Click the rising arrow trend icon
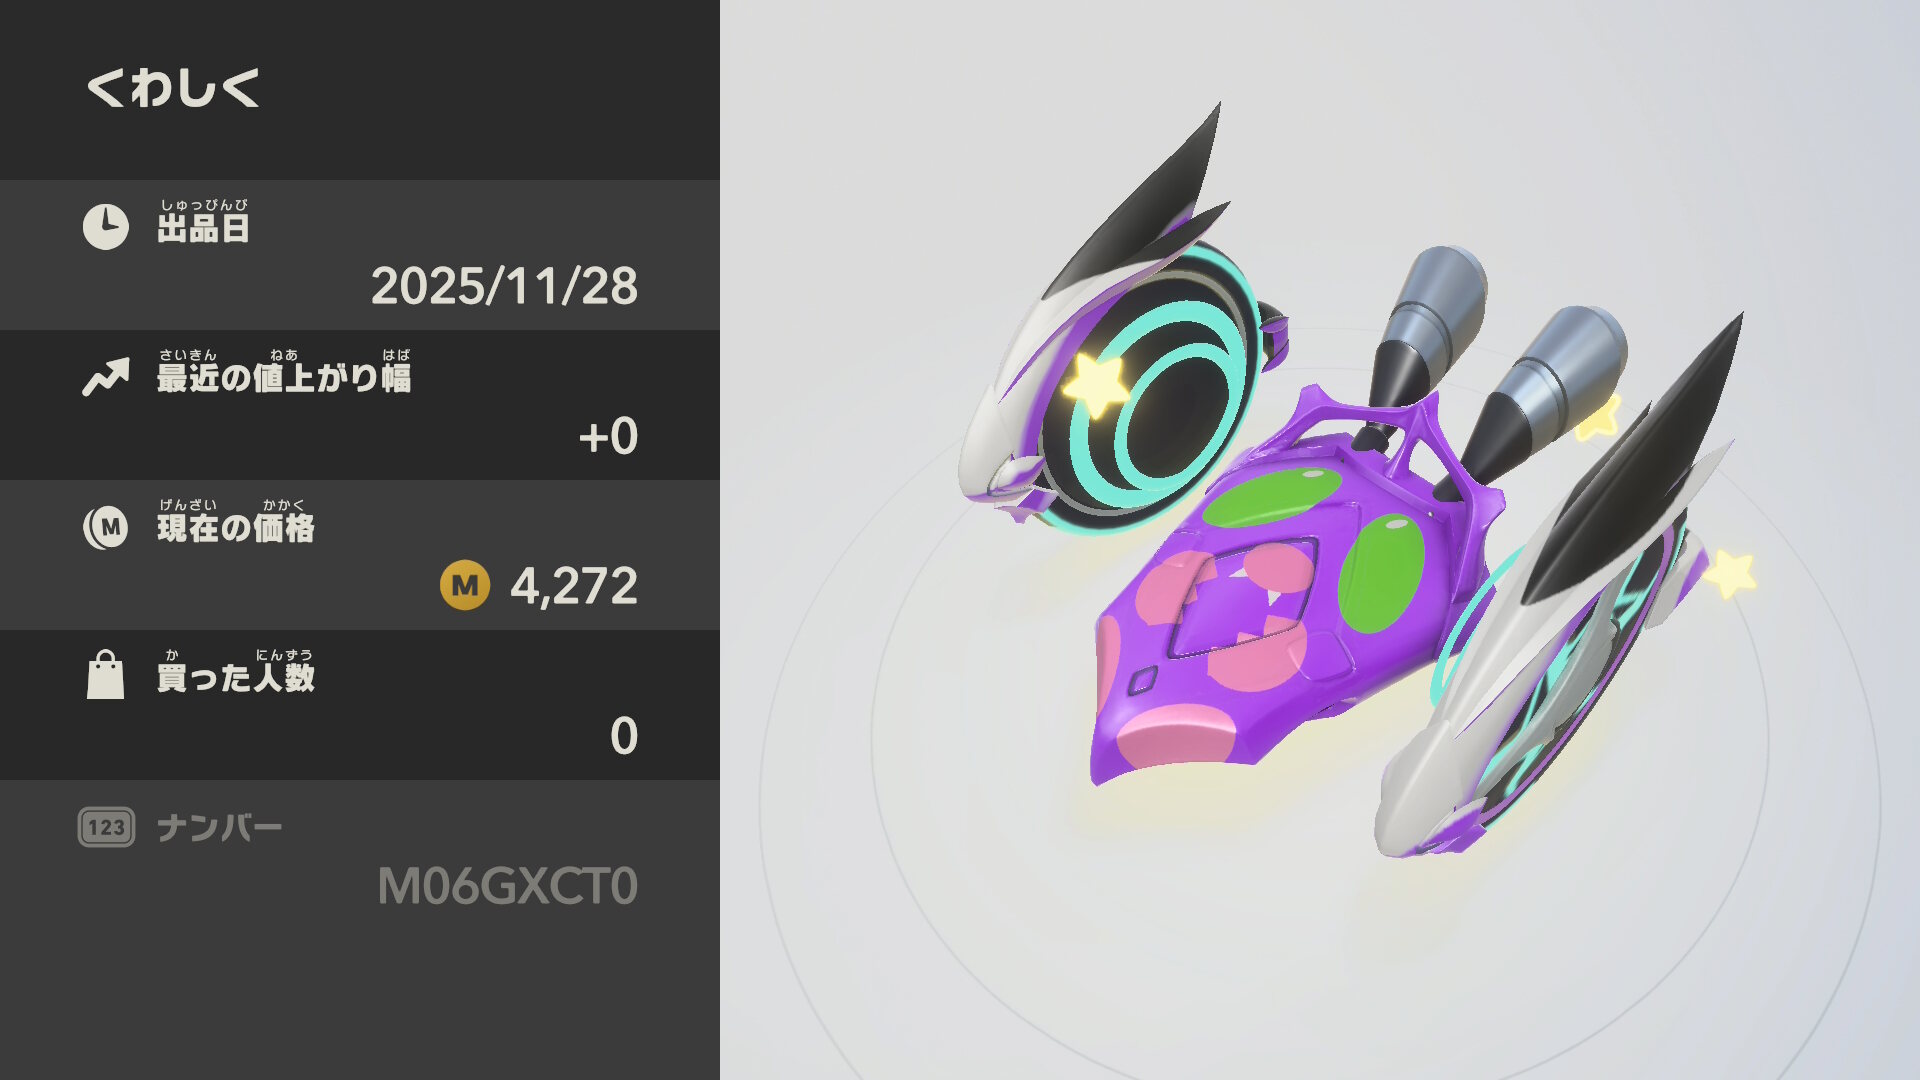The image size is (1920, 1080). point(106,377)
